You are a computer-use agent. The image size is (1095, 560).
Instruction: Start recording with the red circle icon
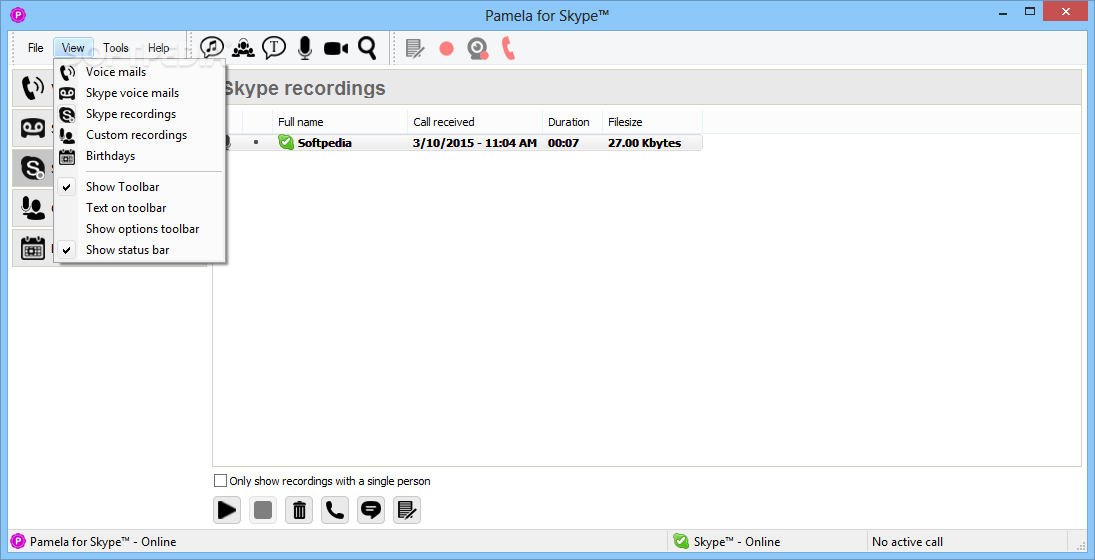(x=446, y=48)
